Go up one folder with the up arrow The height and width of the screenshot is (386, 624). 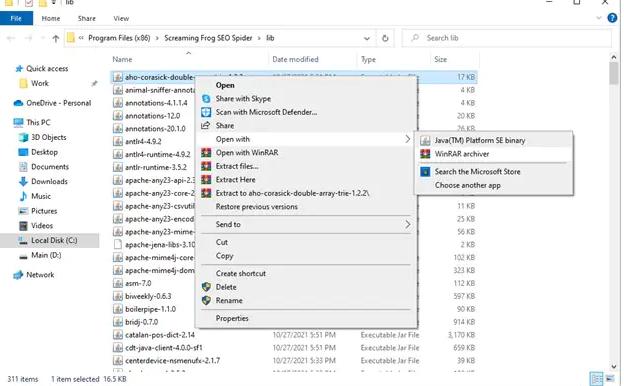(56, 38)
